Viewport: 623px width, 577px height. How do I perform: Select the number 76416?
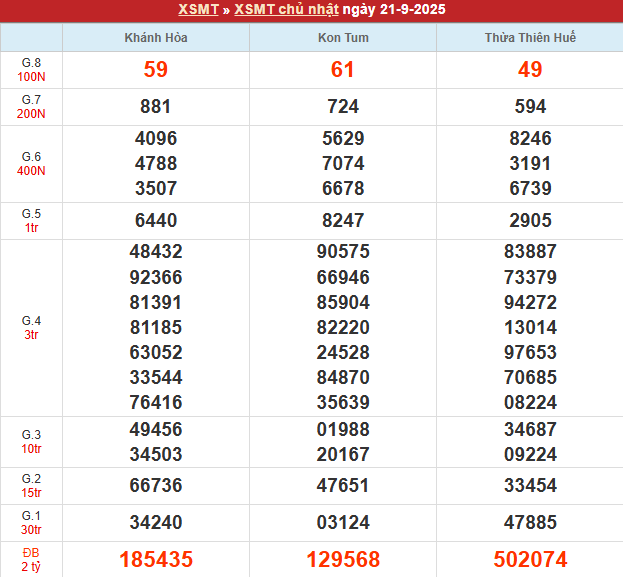click(x=156, y=403)
